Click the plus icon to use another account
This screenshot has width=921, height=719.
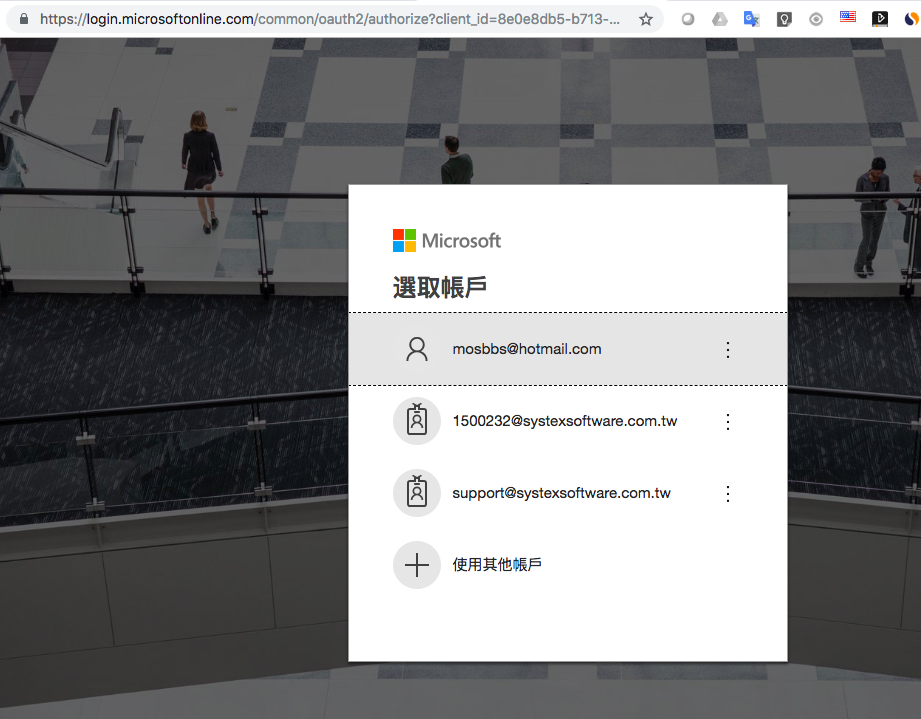[x=417, y=565]
